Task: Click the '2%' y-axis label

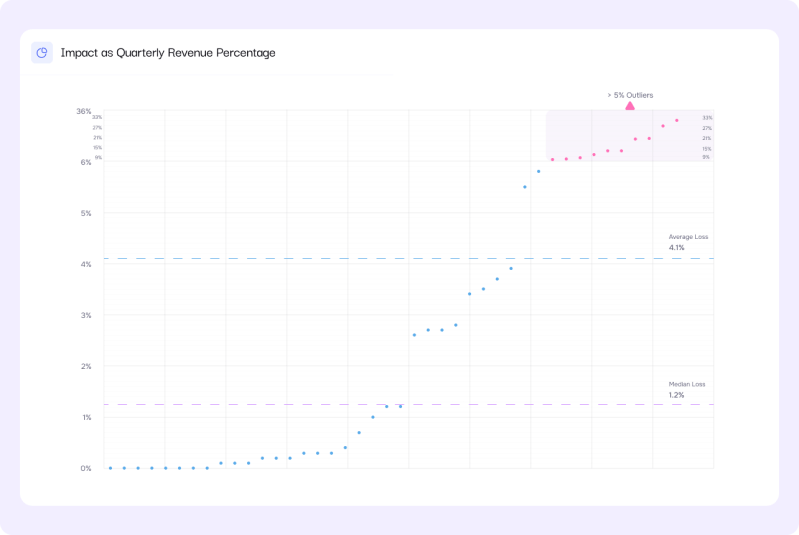Action: pyautogui.click(x=86, y=366)
